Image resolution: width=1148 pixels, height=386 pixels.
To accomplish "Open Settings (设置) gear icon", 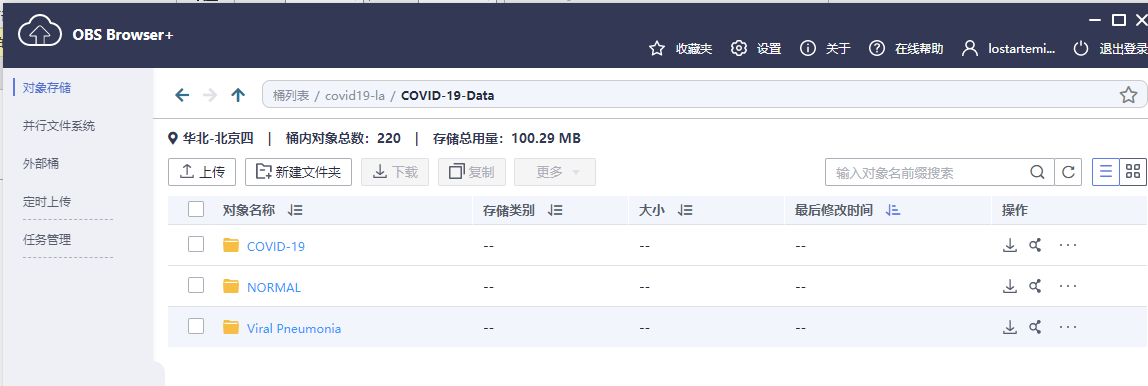I will tap(739, 48).
